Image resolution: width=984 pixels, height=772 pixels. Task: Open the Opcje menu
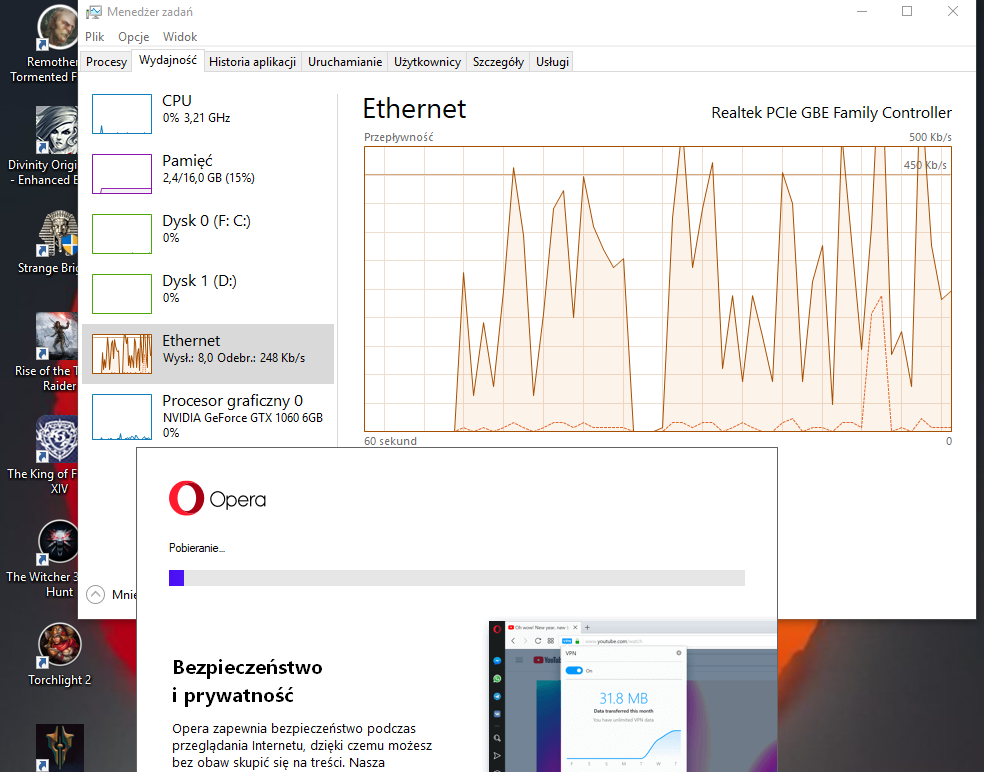coord(134,37)
